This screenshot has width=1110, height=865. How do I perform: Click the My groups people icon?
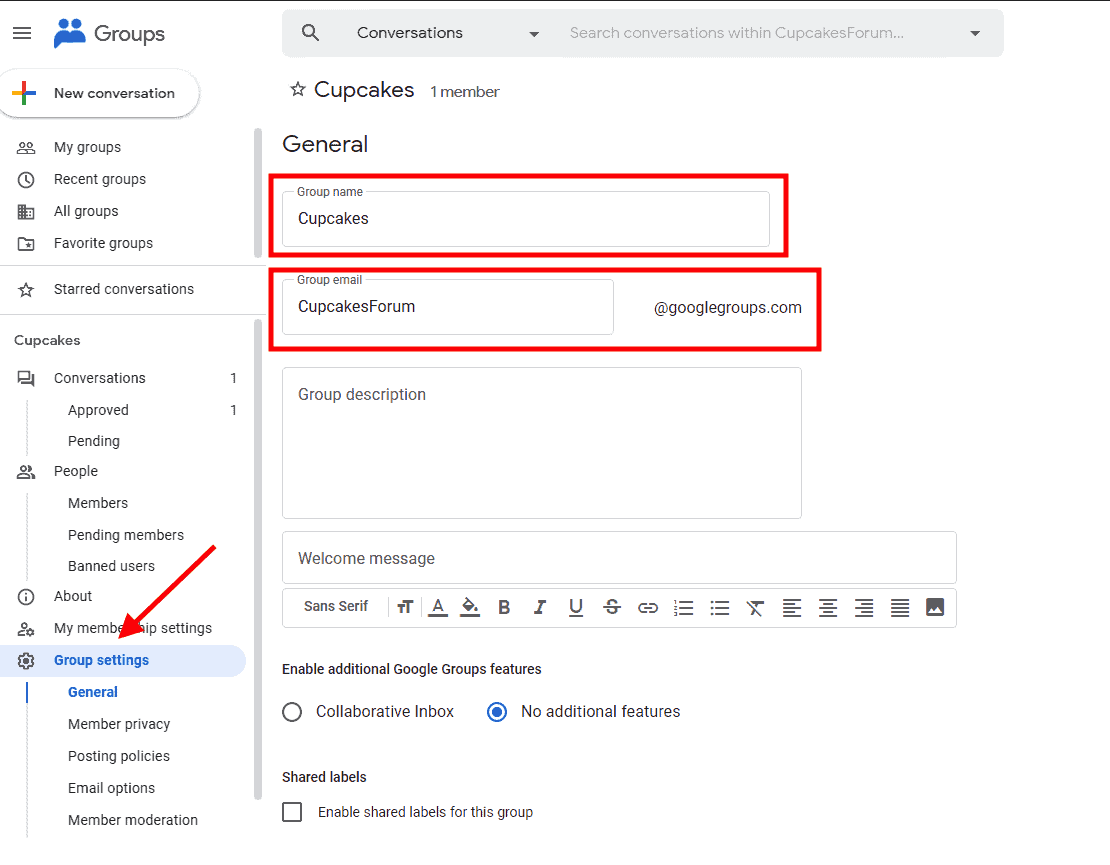26,147
